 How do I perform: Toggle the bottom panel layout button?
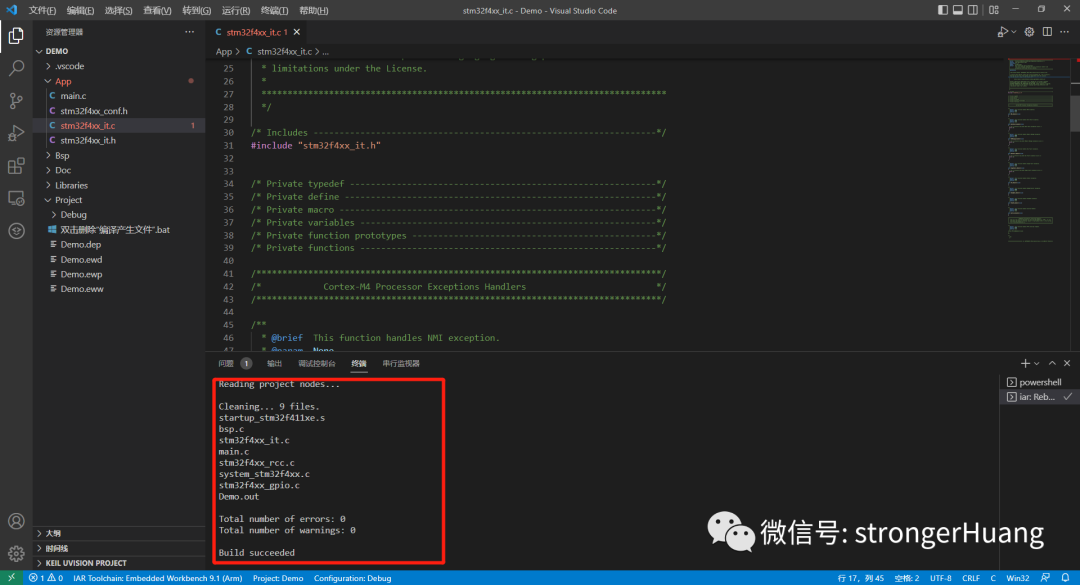[x=957, y=10]
